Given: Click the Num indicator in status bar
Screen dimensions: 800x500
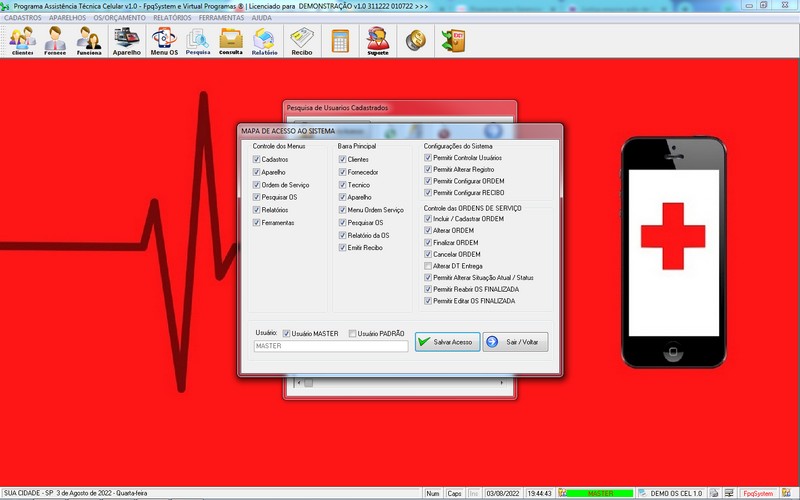Looking at the screenshot, I should (433, 493).
